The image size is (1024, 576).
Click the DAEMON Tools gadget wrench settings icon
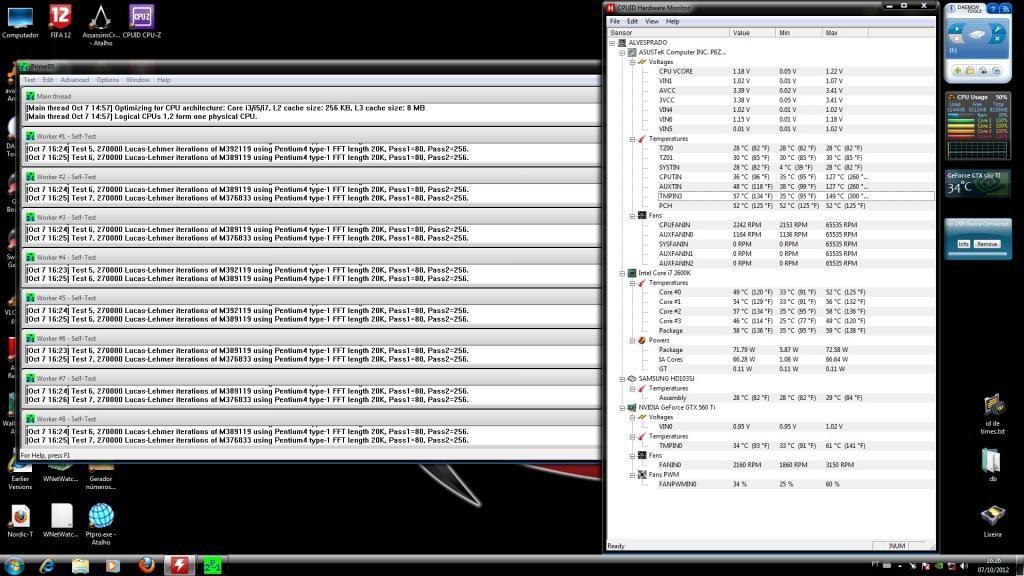(x=998, y=31)
